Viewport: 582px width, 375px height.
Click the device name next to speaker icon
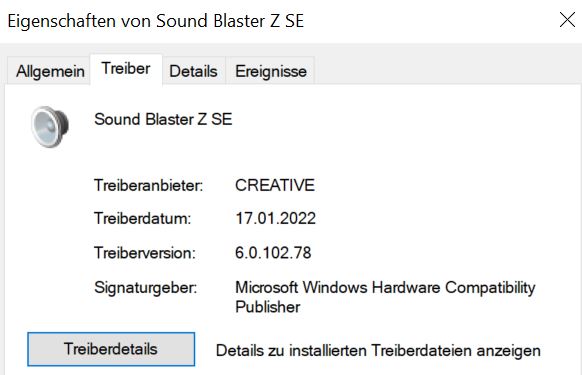[163, 119]
